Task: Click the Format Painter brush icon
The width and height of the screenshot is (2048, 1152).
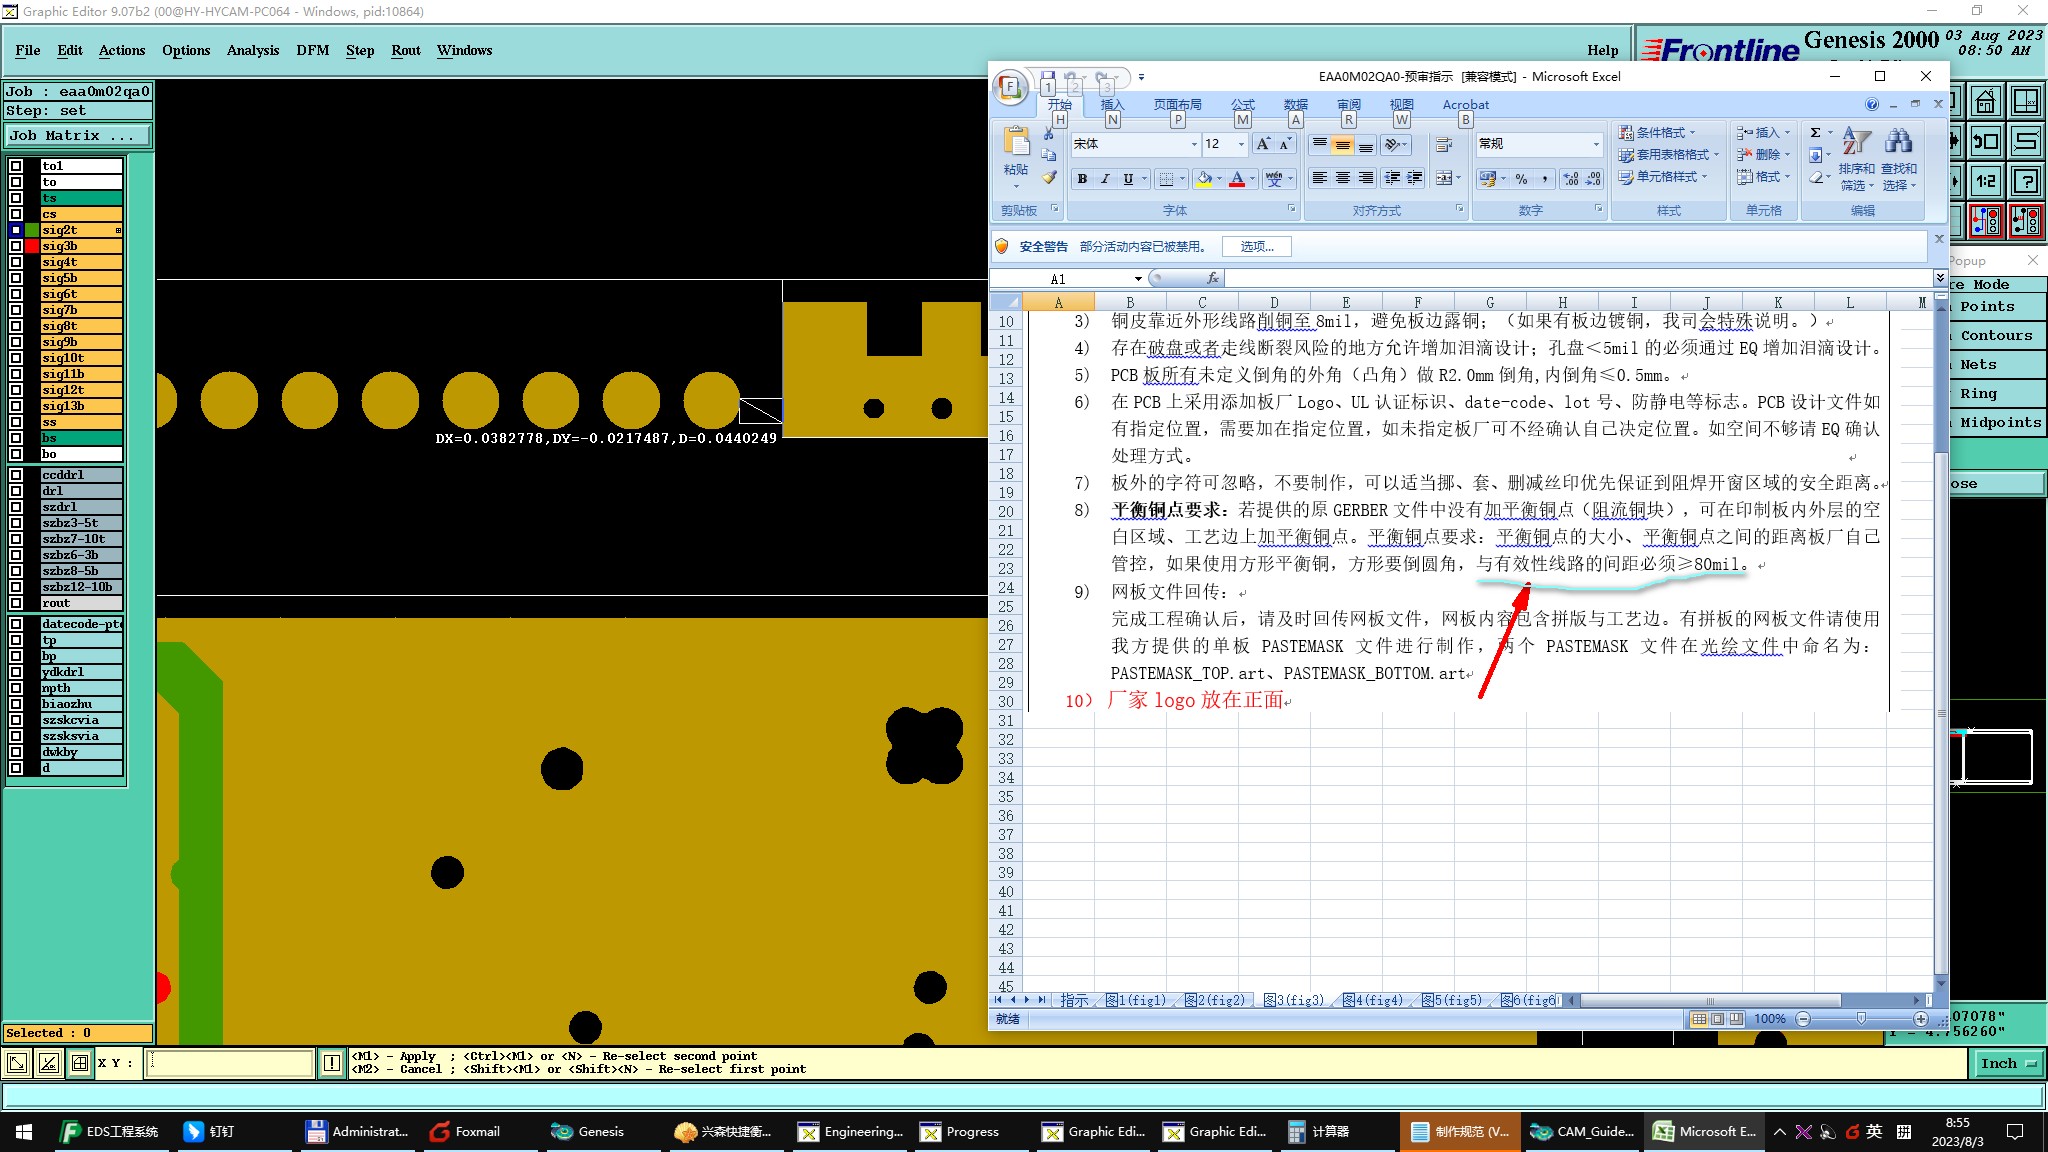Action: 1048,178
